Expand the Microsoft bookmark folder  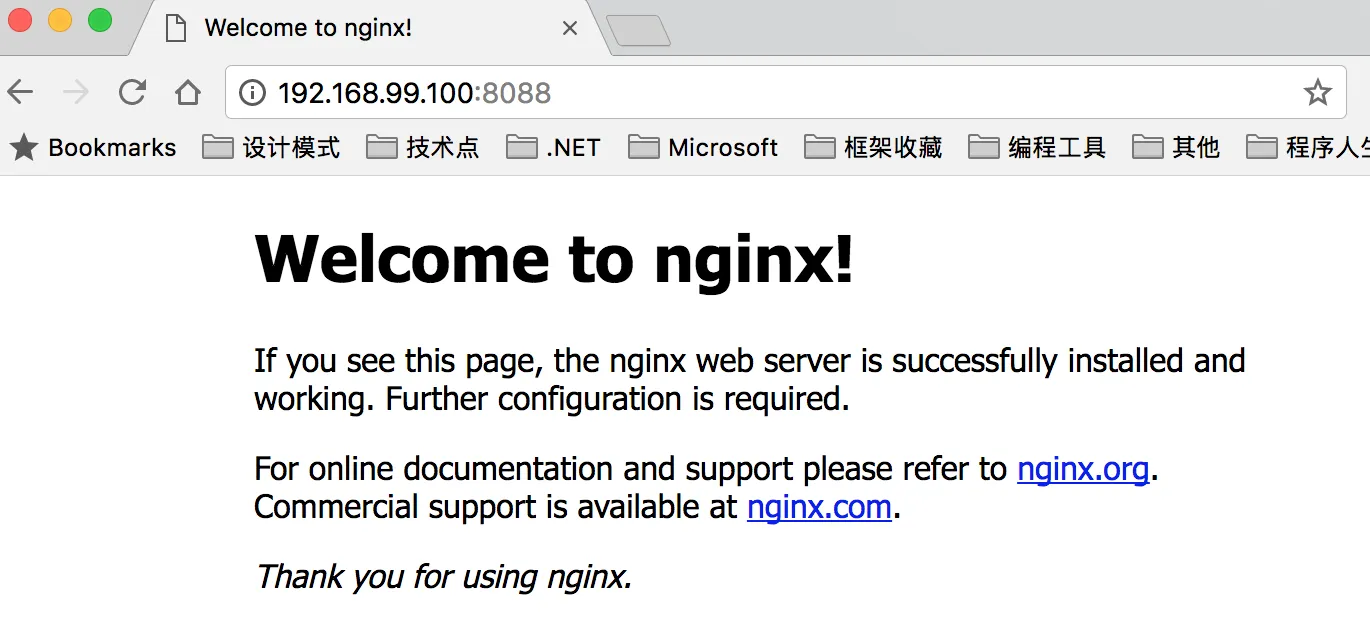point(703,148)
